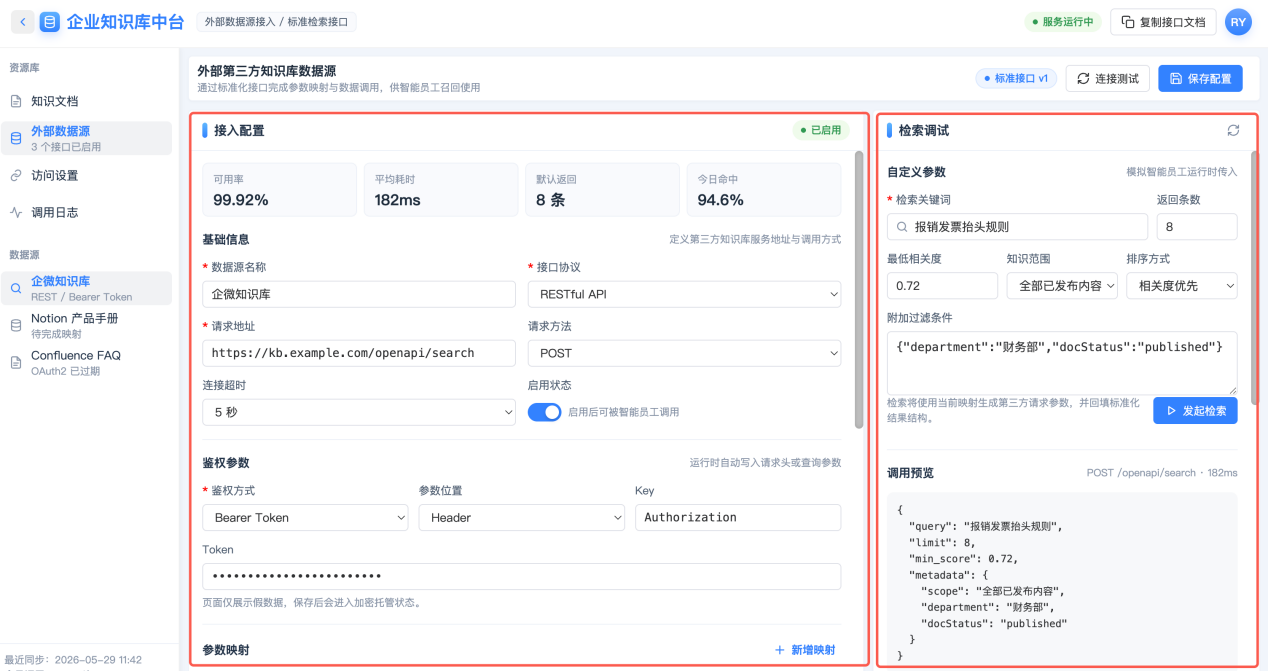Click the magnifier icon in 检索关键词 field

[902, 227]
